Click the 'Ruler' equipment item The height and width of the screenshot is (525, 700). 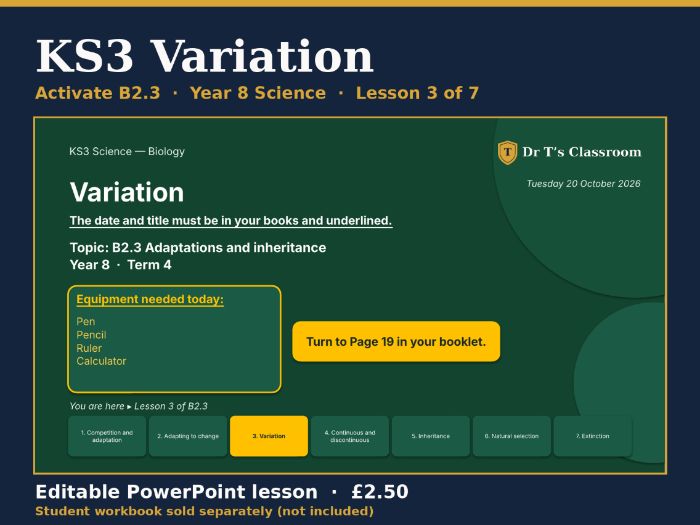click(x=89, y=348)
